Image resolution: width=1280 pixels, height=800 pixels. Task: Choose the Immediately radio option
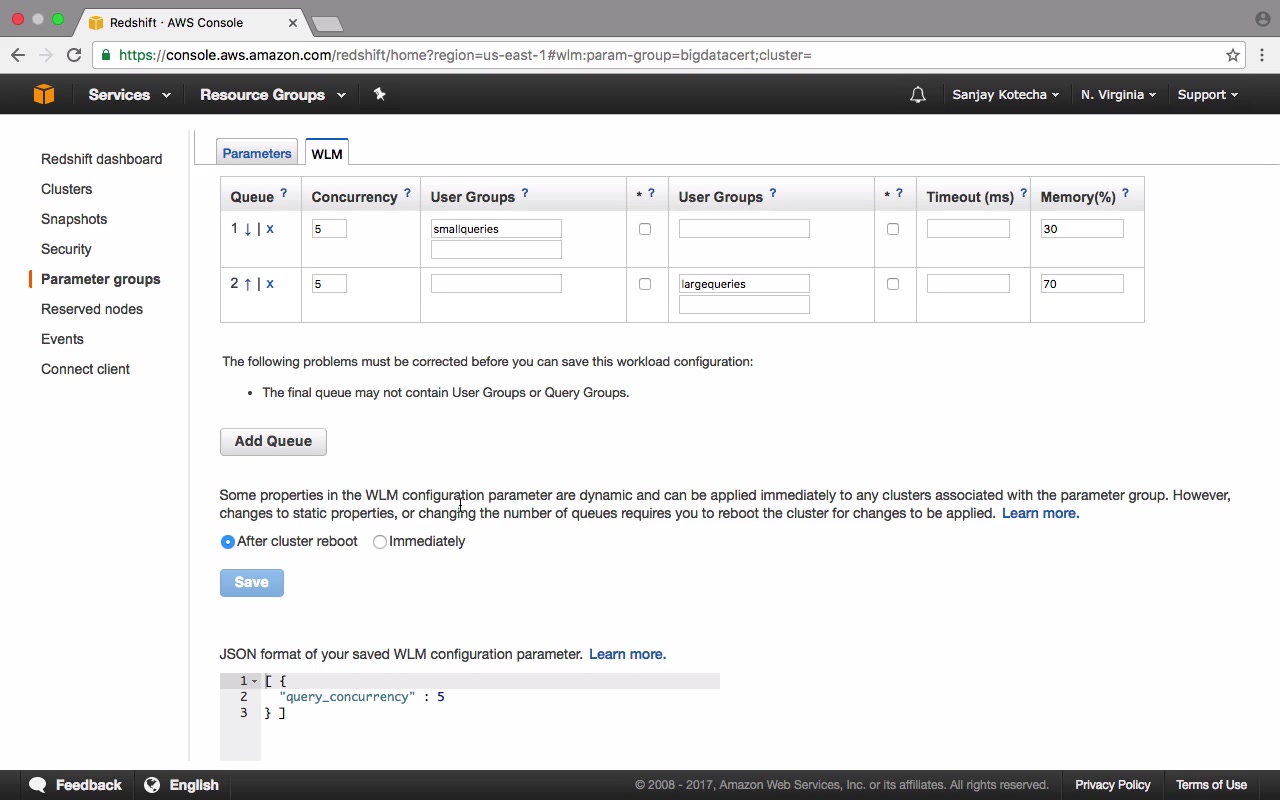click(380, 542)
